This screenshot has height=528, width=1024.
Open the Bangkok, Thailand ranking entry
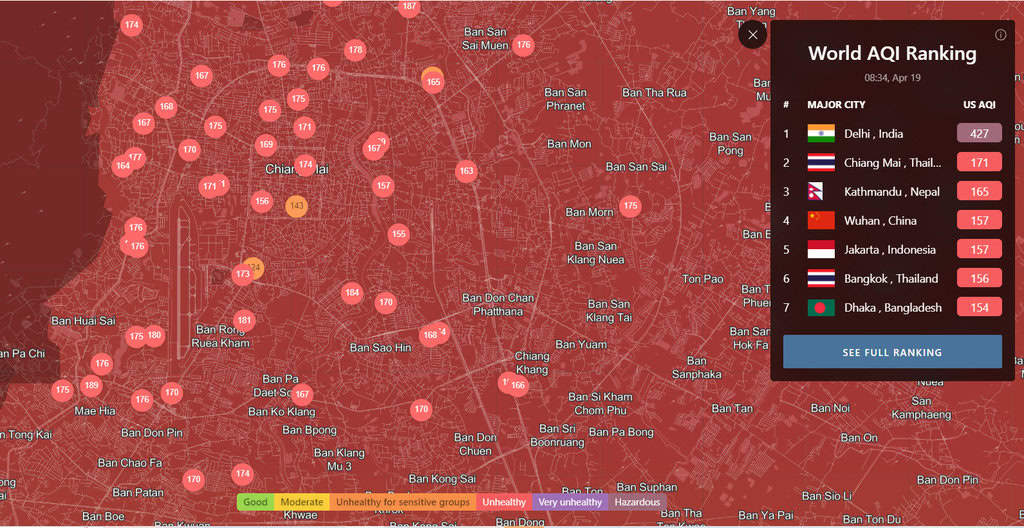890,279
